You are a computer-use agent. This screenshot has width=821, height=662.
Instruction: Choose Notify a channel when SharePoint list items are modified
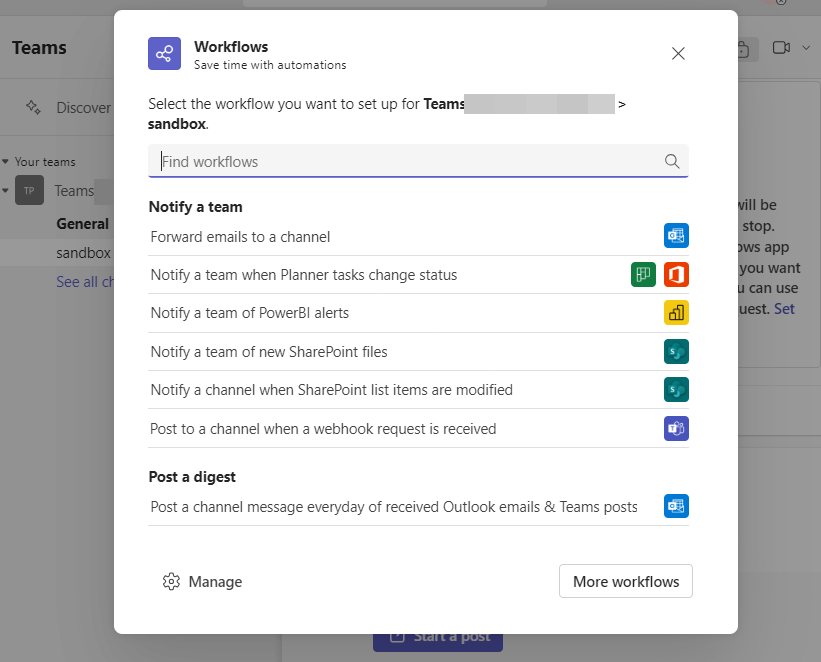418,390
